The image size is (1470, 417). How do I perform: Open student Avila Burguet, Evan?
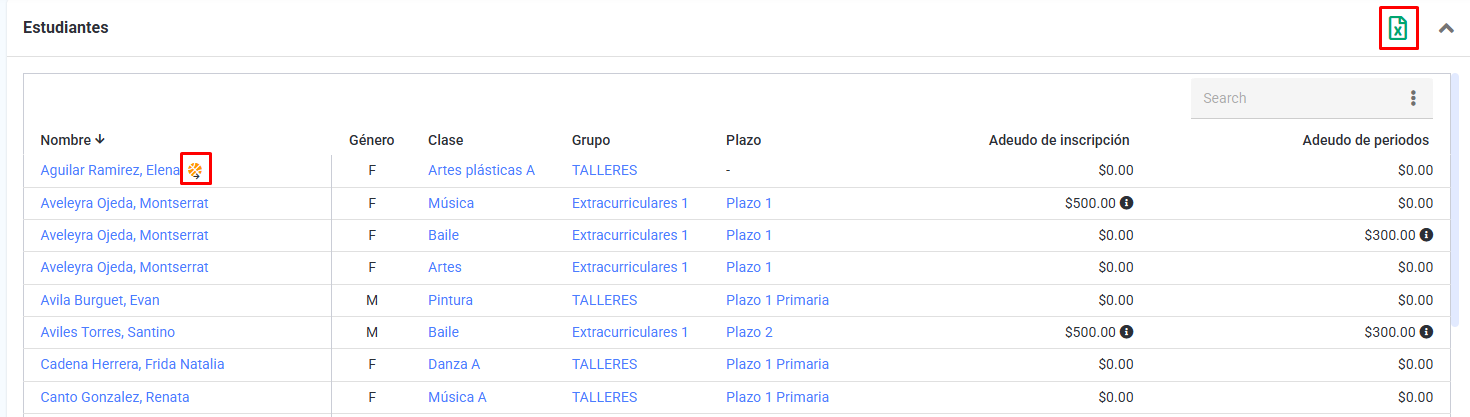(x=100, y=300)
